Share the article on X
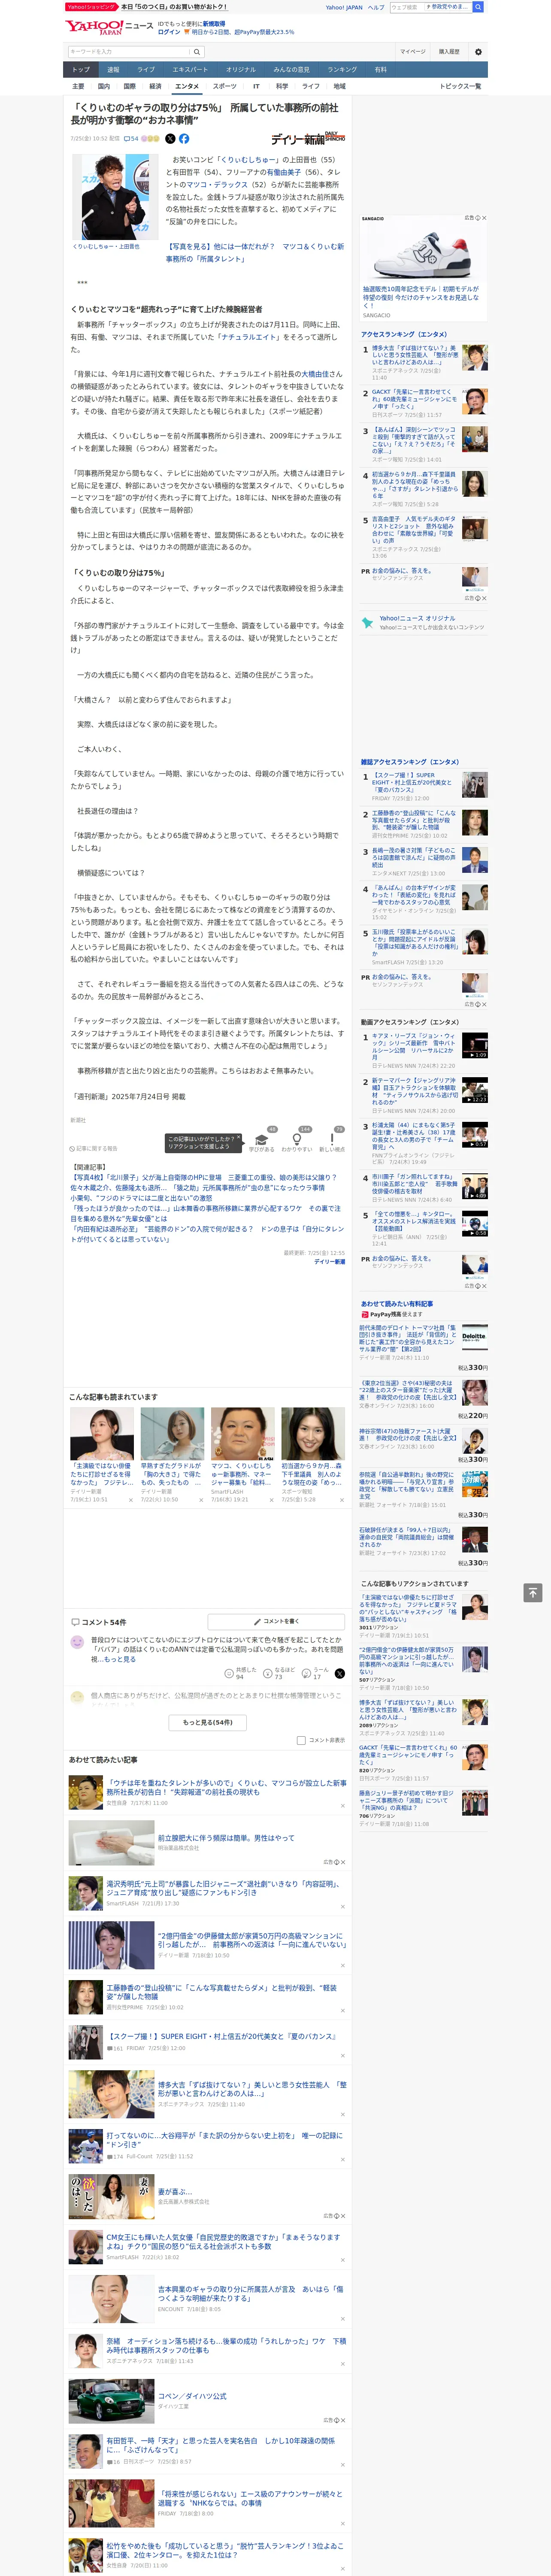 click(170, 139)
